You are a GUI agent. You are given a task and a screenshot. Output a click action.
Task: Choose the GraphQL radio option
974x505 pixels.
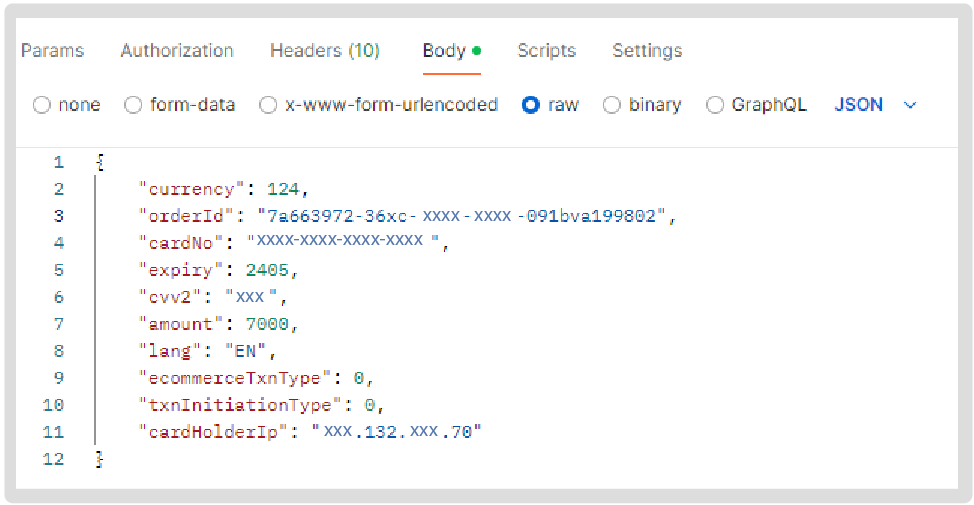coord(715,105)
